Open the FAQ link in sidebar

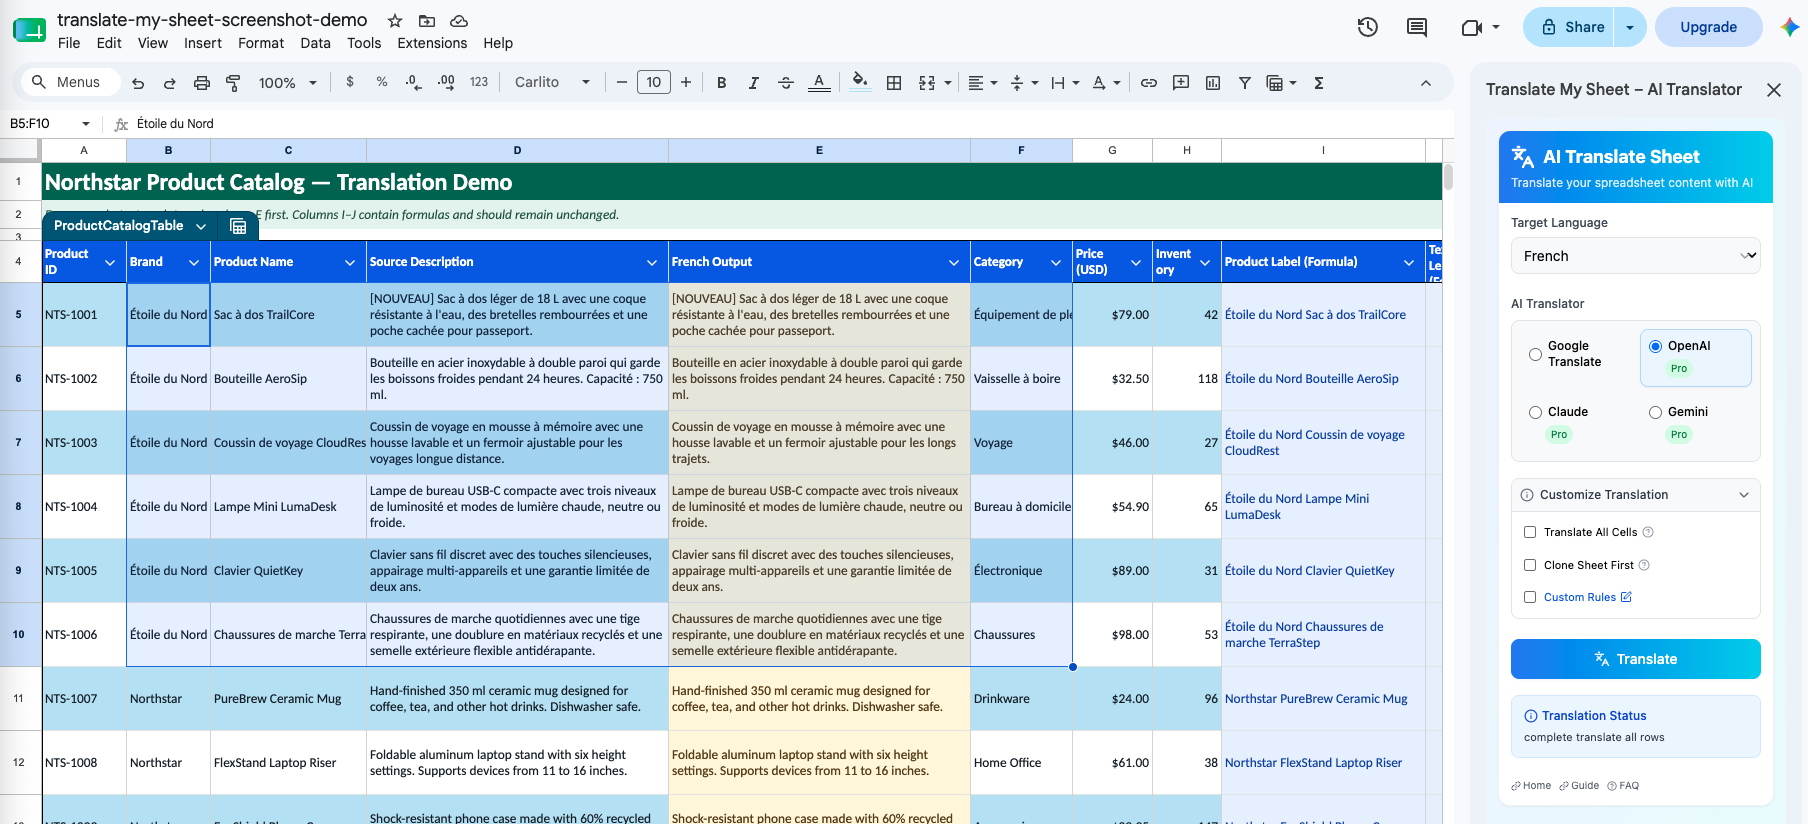(x=1623, y=786)
